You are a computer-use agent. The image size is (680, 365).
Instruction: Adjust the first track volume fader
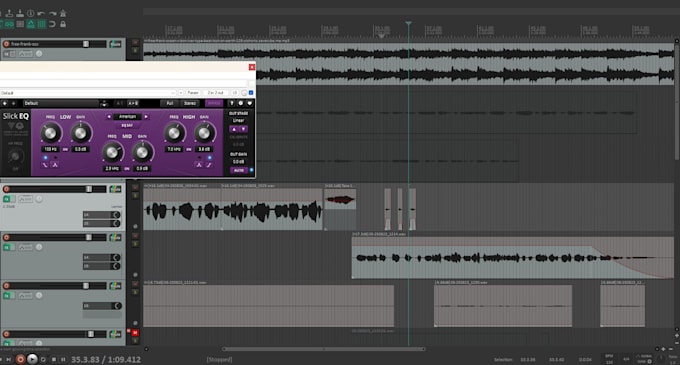[x=86, y=44]
